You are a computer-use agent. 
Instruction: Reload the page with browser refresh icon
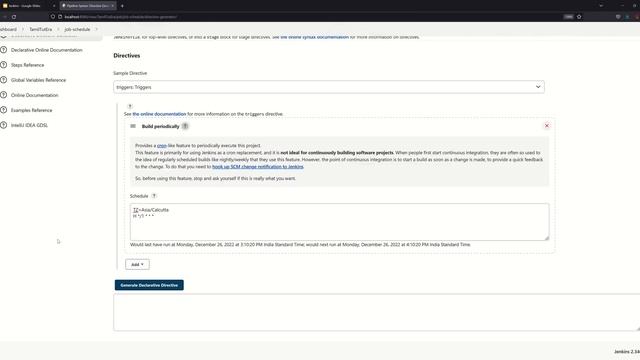point(14,17)
